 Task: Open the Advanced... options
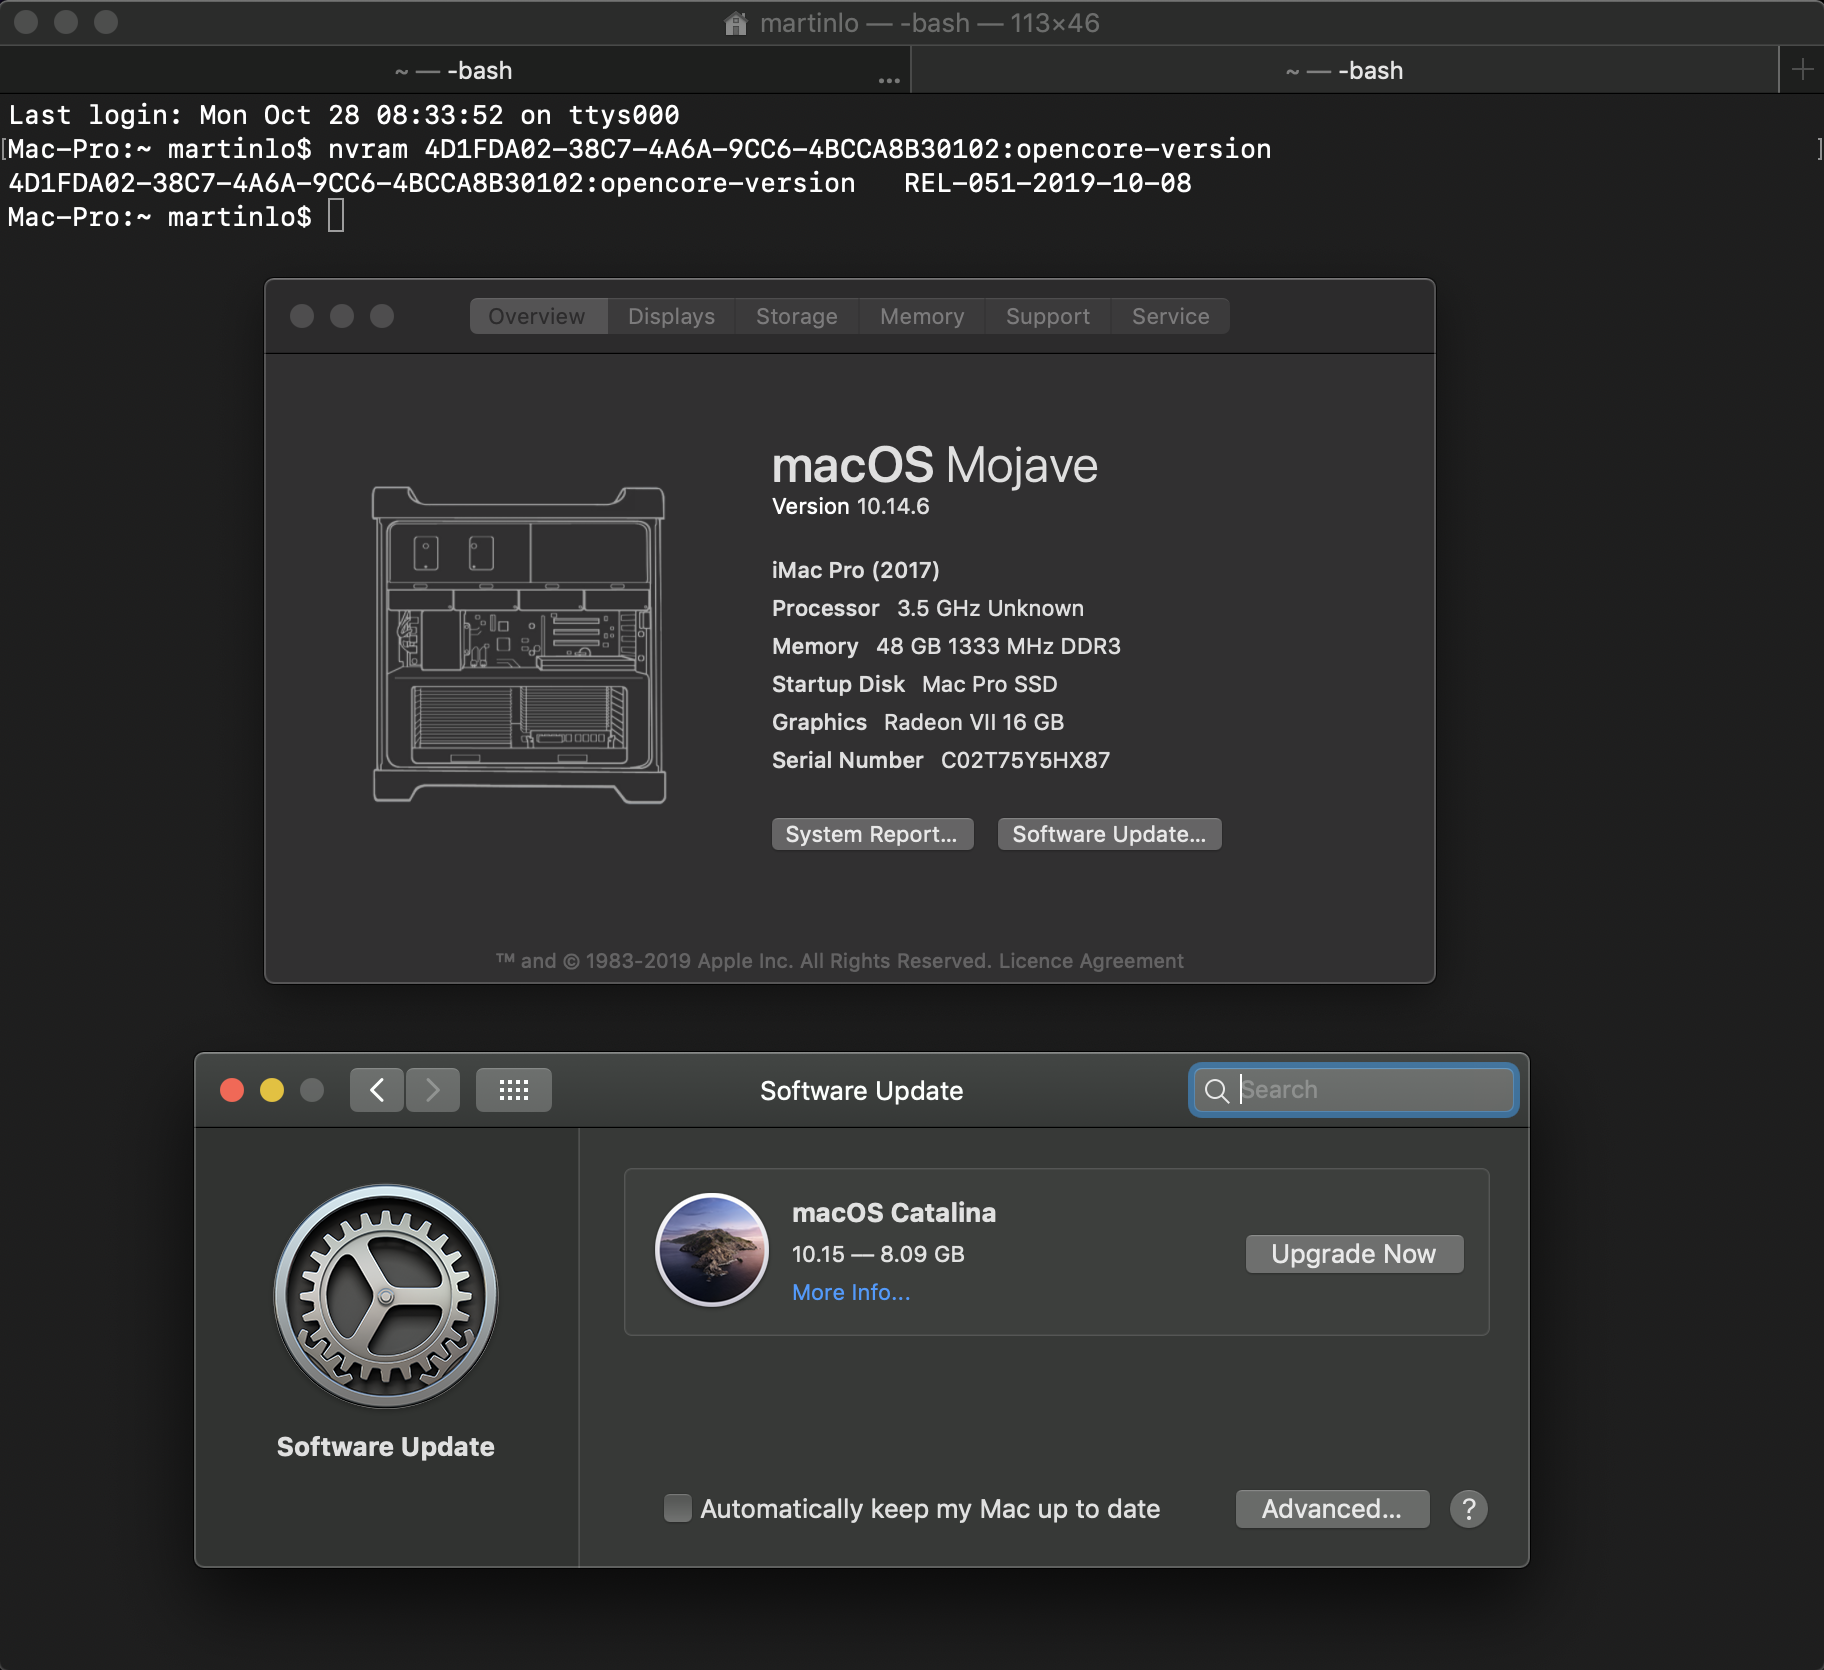(x=1332, y=1509)
